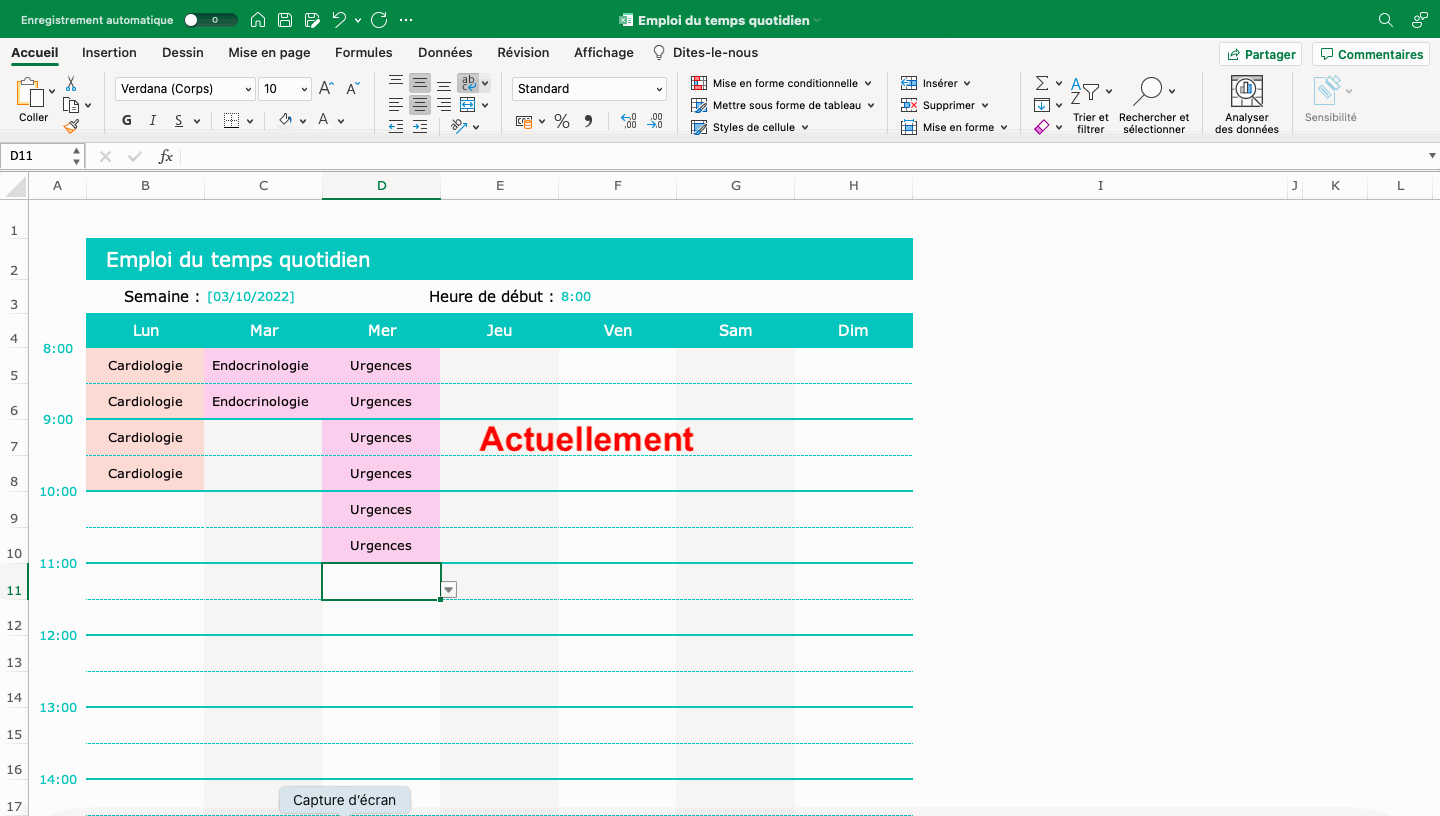Click the fill color paint bucket
The image size is (1440, 816).
pos(286,121)
